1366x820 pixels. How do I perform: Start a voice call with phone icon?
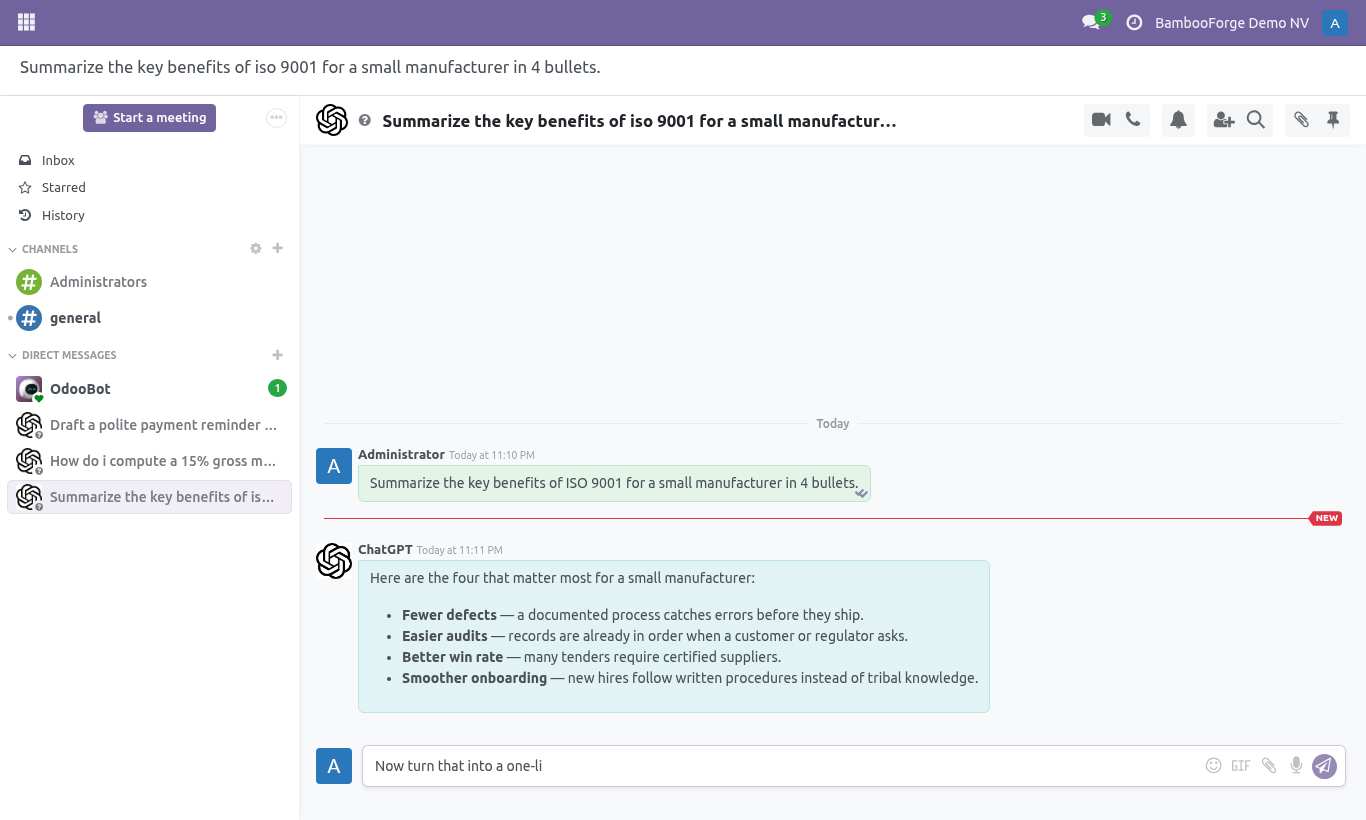[x=1133, y=120]
